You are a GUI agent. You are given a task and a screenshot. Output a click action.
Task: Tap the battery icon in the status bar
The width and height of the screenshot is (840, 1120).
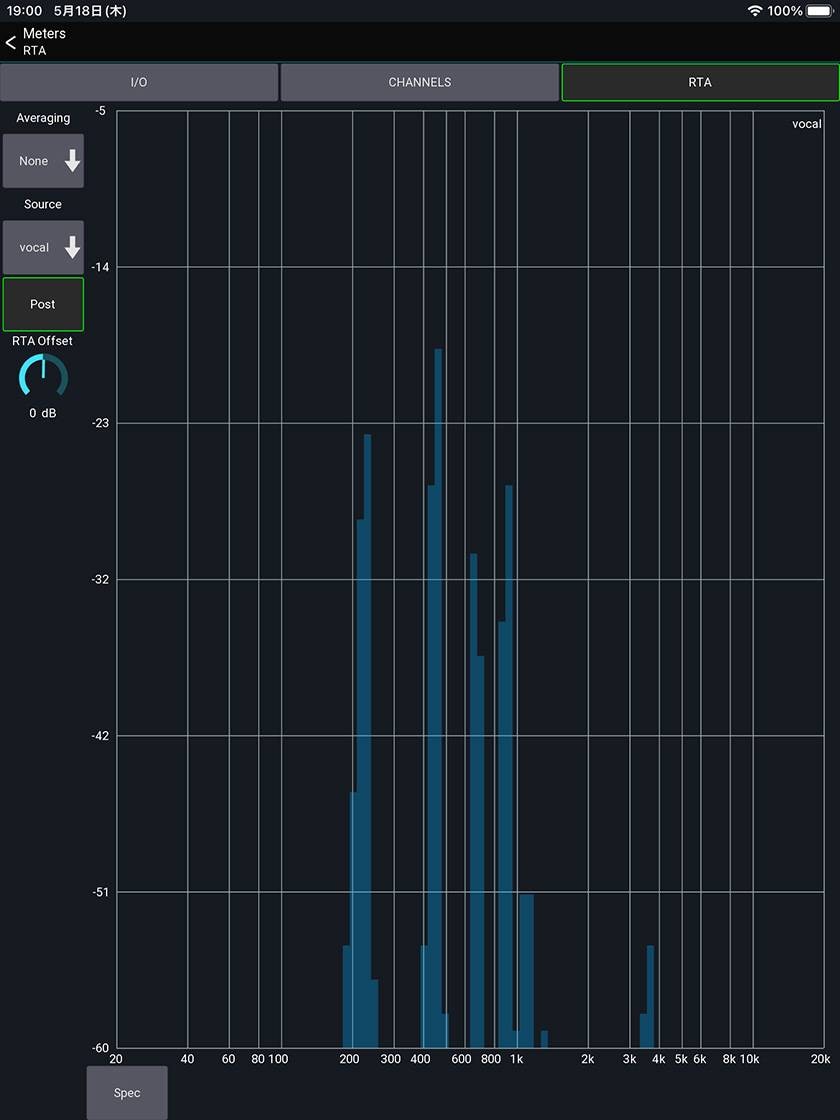tap(820, 11)
